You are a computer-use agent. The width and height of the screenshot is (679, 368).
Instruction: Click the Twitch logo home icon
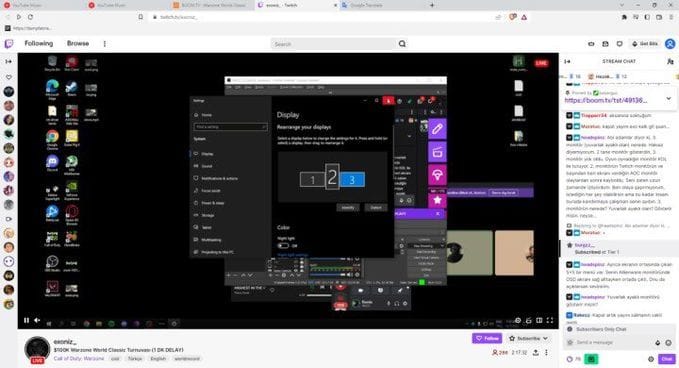coord(9,44)
